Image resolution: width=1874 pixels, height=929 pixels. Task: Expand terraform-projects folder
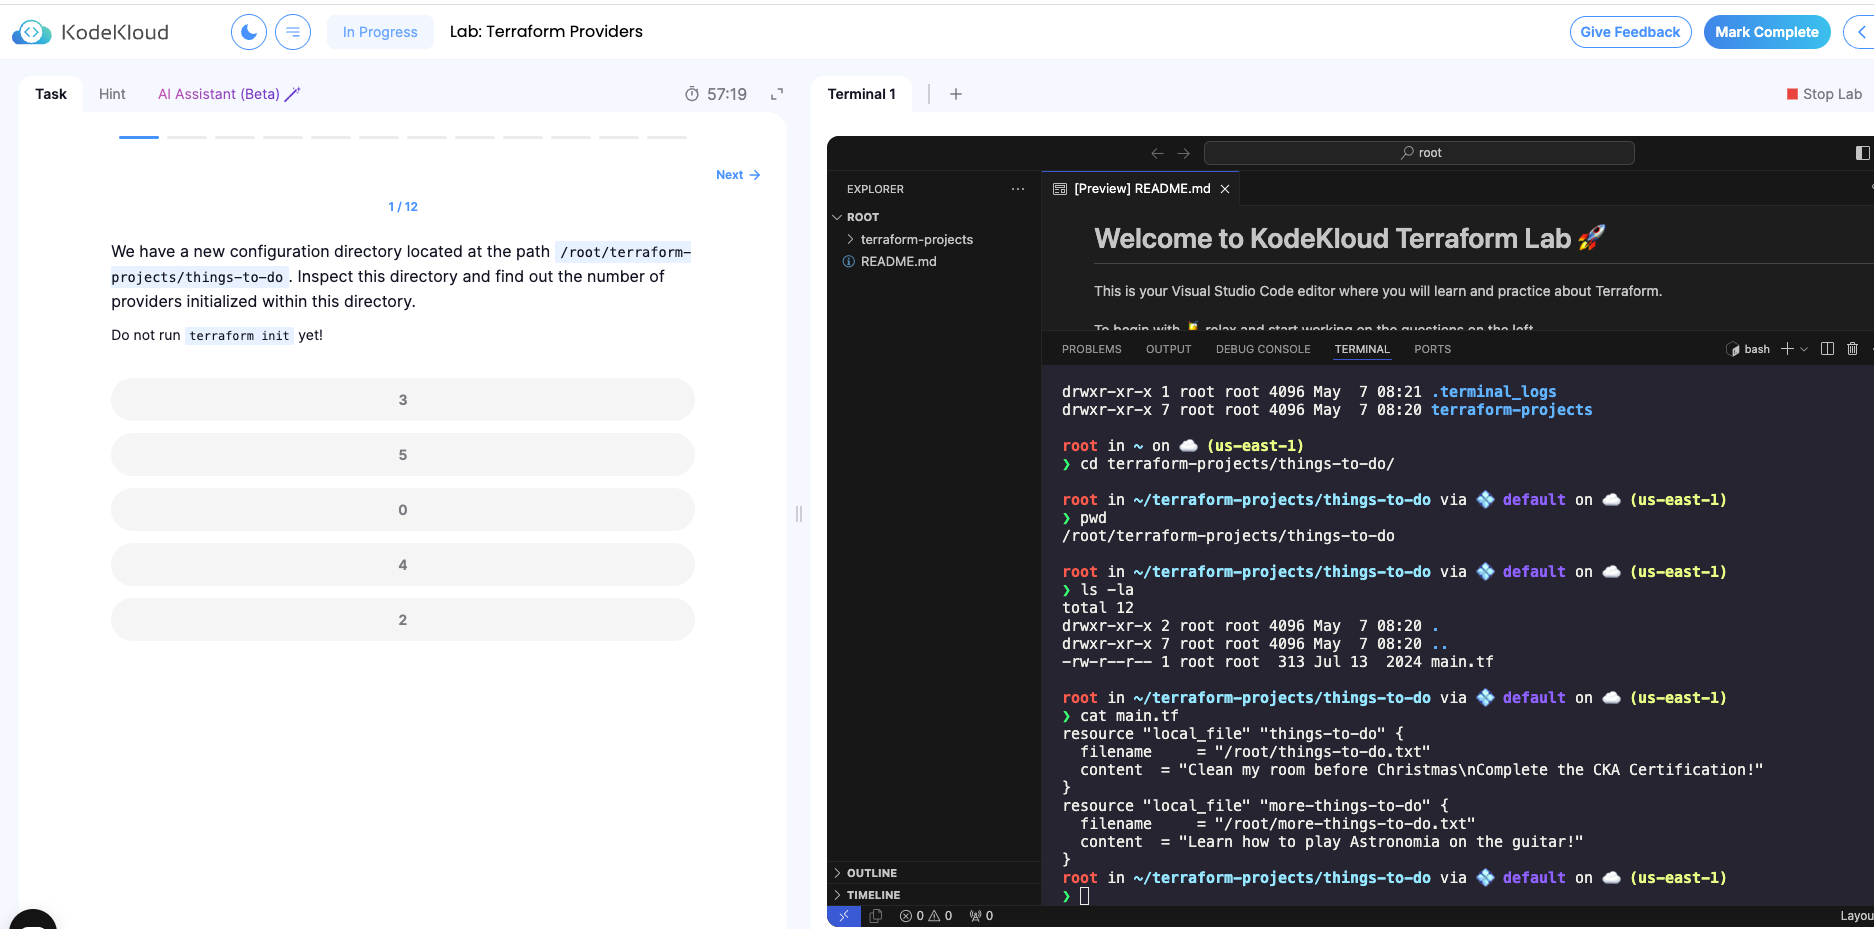point(916,240)
